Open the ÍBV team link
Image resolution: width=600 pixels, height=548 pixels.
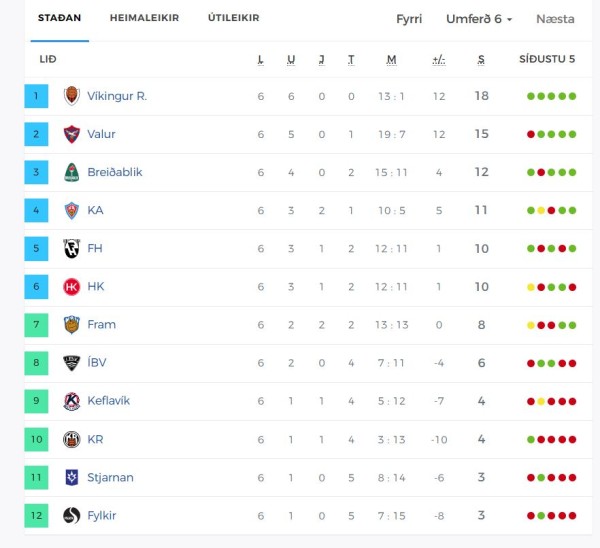[x=97, y=362]
